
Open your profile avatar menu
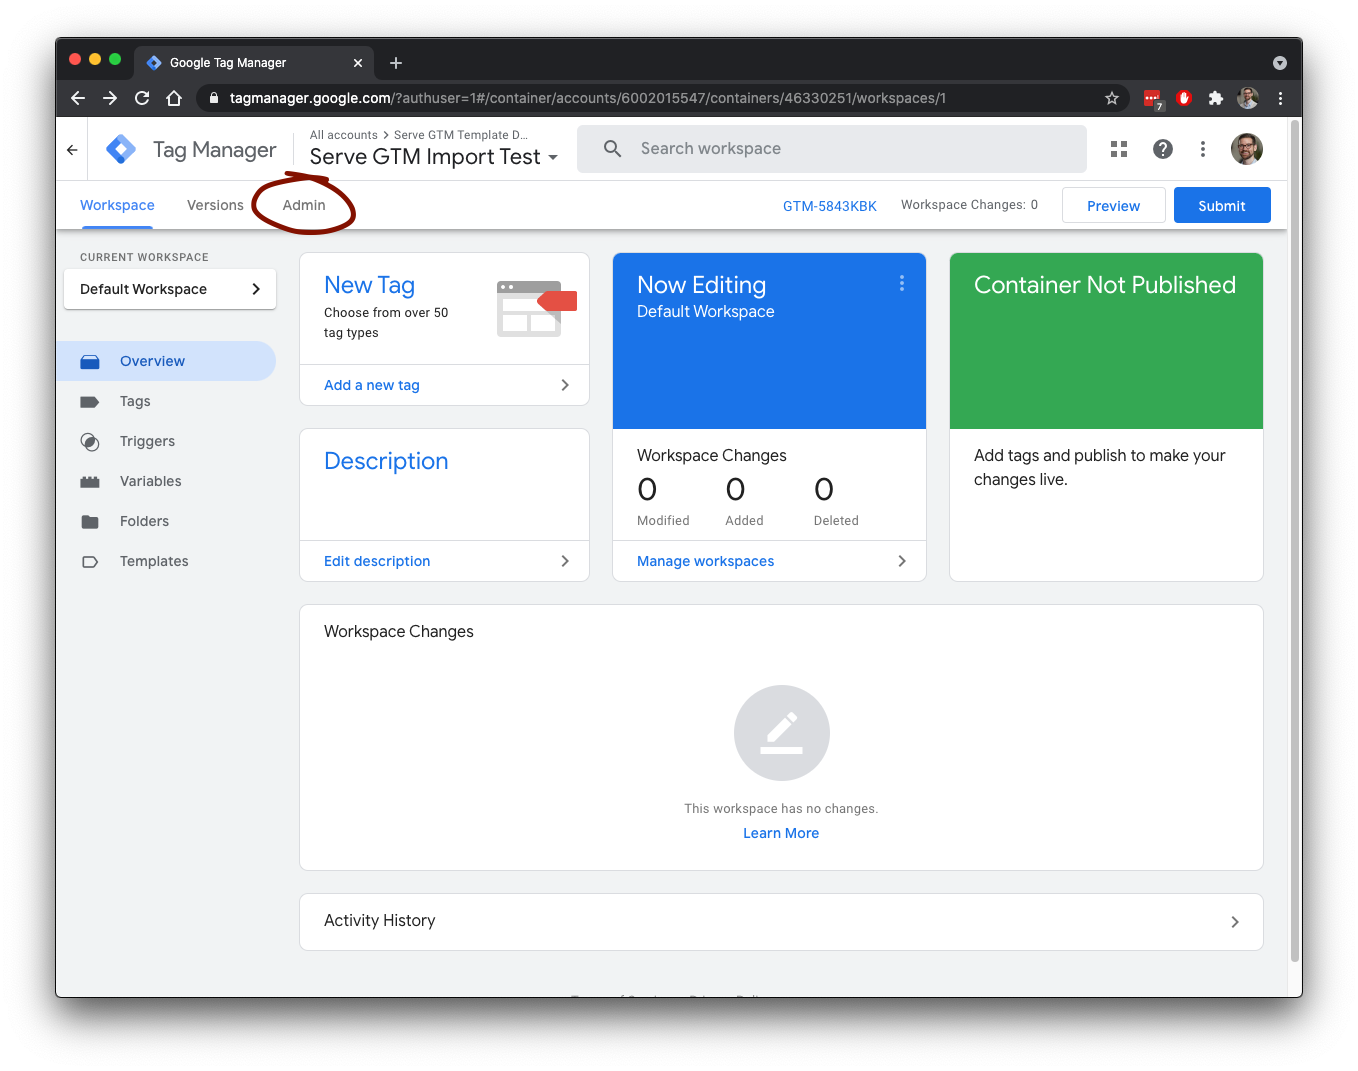tap(1246, 148)
